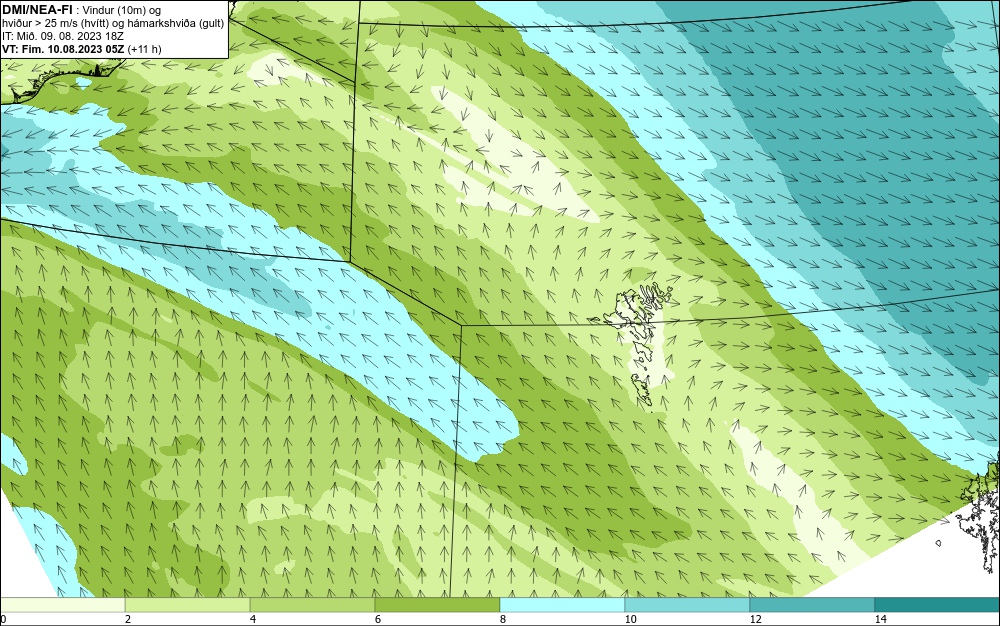Click the 2–4 m/s legend color swatch
Image resolution: width=1000 pixels, height=626 pixels.
(x=188, y=605)
